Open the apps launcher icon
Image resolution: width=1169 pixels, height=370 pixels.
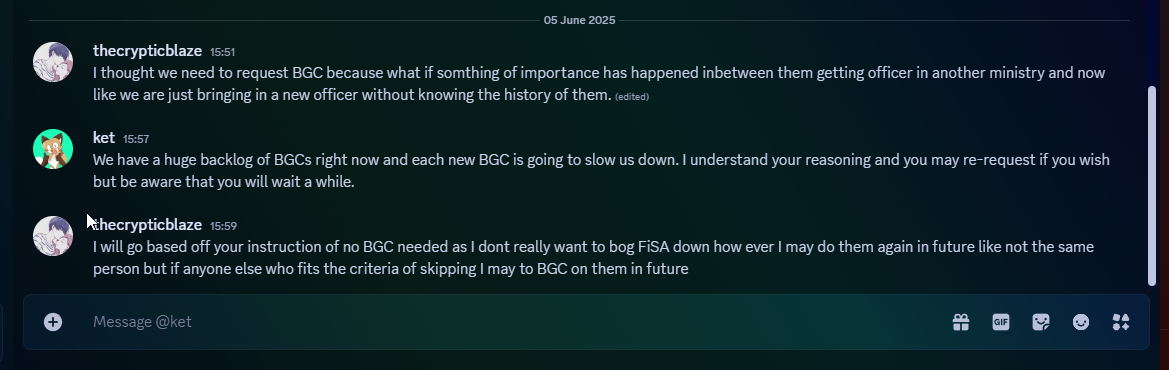[x=1121, y=322]
